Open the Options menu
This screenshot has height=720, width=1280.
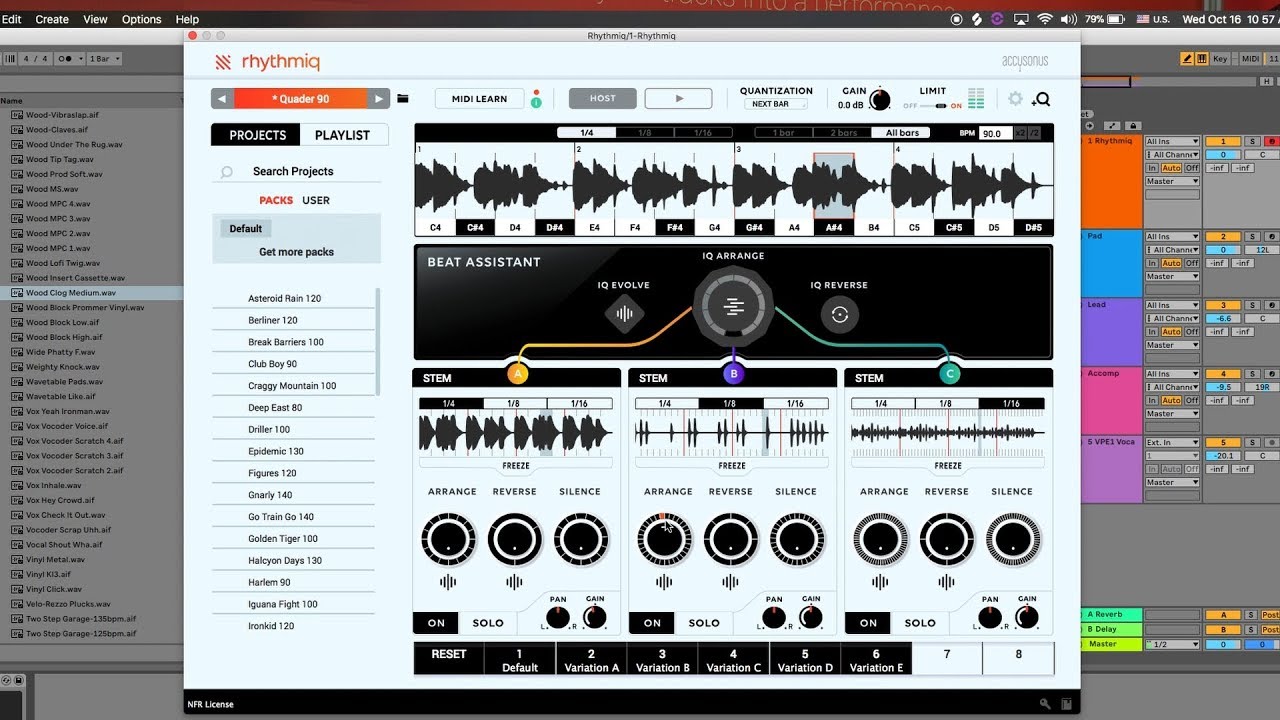141,19
